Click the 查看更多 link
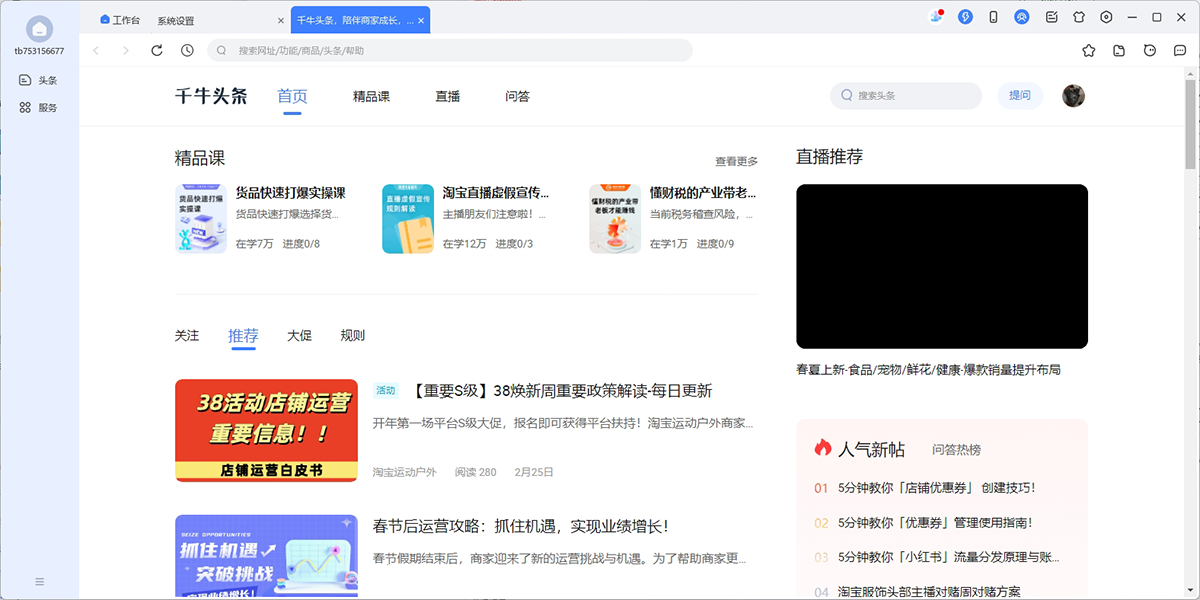 click(x=736, y=161)
